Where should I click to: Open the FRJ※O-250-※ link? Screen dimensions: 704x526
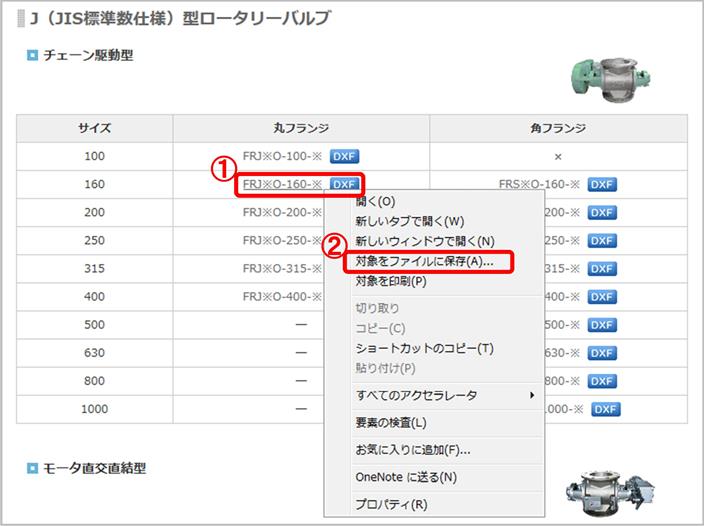(282, 240)
